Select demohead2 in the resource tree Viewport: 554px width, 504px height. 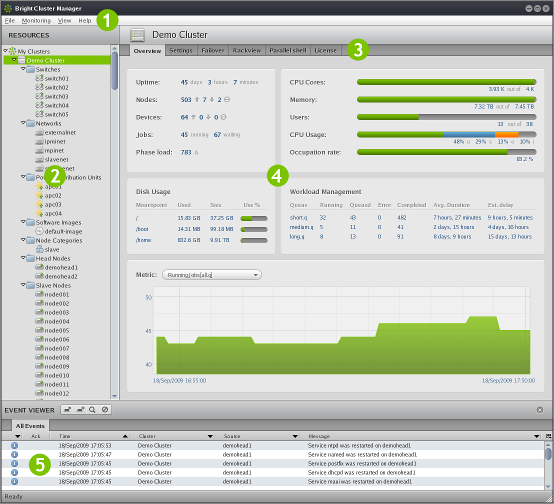pos(61,276)
